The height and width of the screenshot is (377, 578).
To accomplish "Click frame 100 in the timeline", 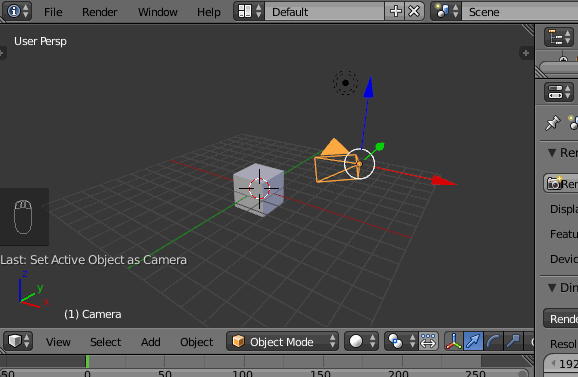I will click(x=242, y=373).
